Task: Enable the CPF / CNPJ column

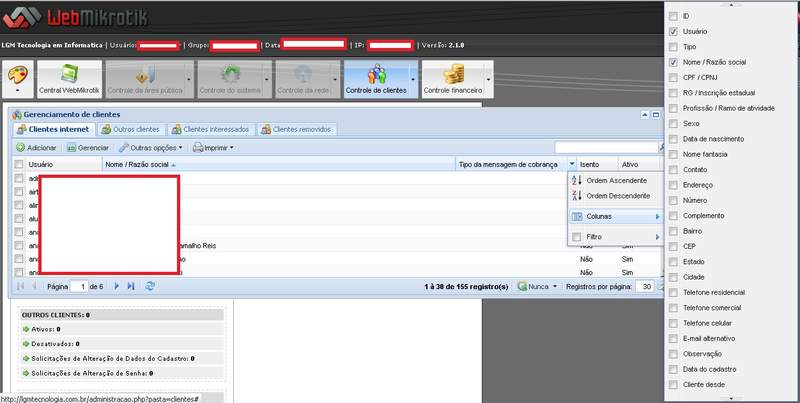Action: (673, 78)
